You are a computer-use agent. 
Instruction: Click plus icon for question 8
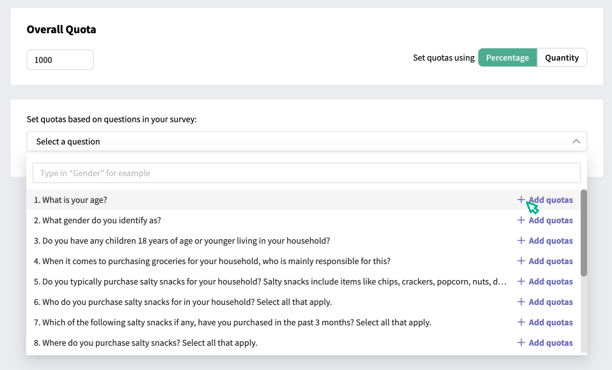coord(521,342)
